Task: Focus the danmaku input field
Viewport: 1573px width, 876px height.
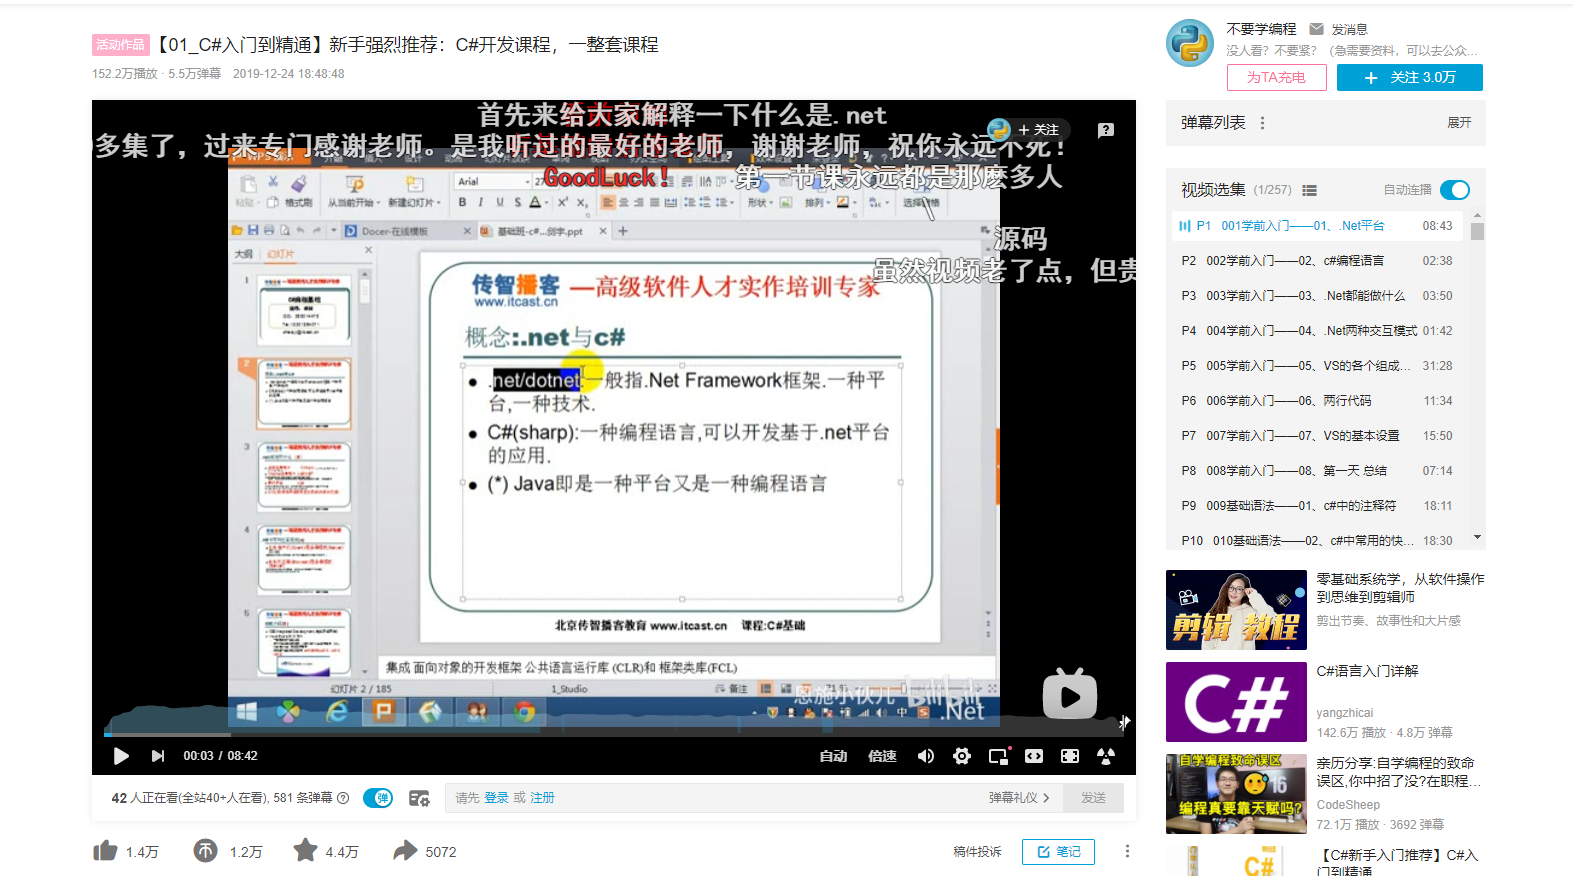Action: point(754,798)
